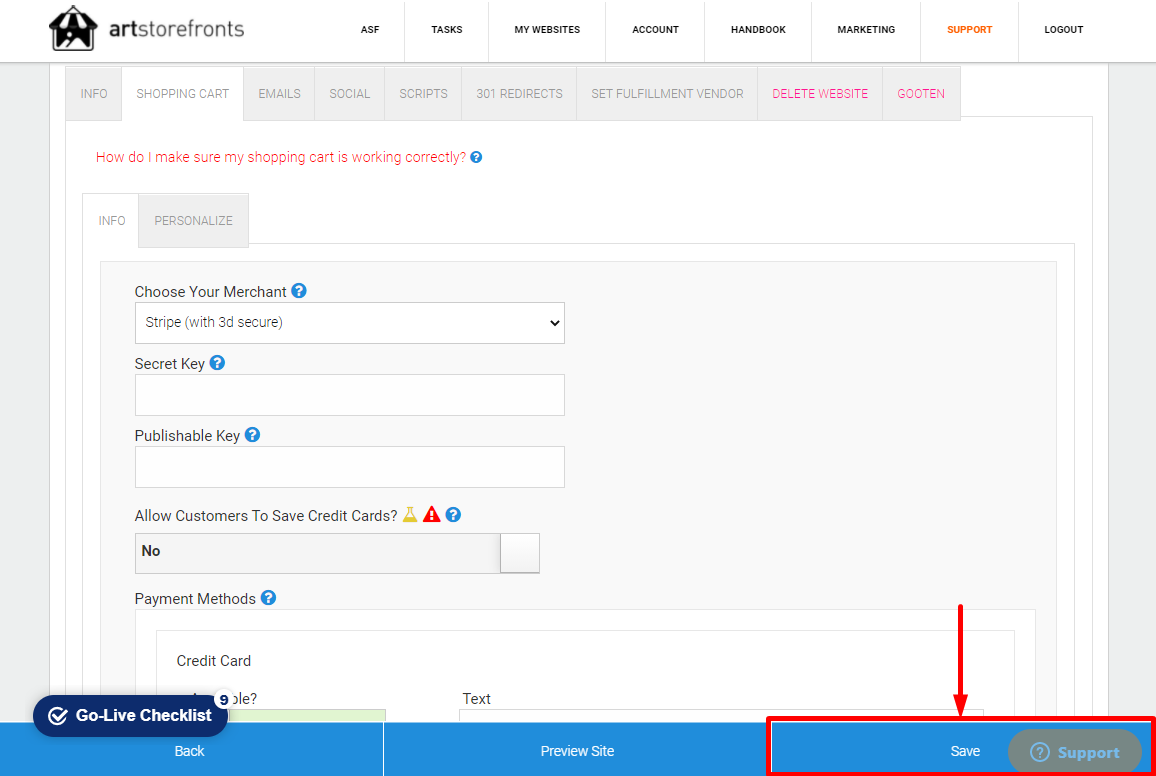Open the ASF menu item

click(x=370, y=30)
